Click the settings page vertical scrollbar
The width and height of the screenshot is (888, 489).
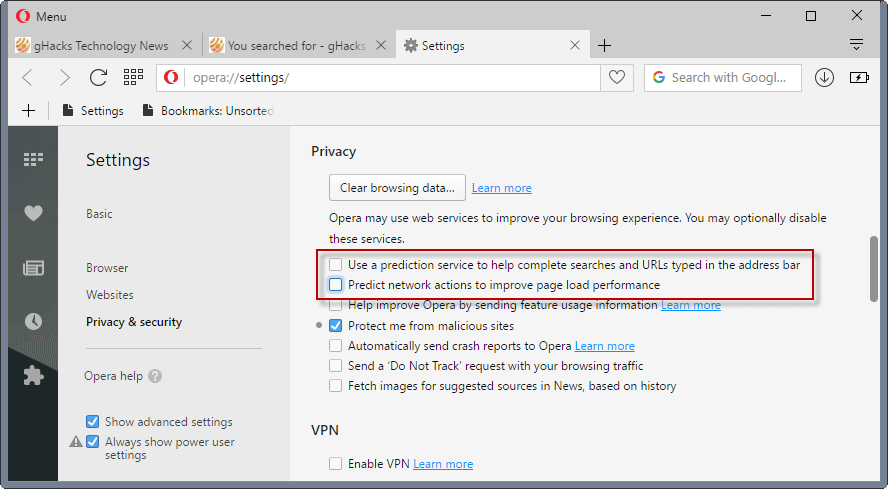874,269
